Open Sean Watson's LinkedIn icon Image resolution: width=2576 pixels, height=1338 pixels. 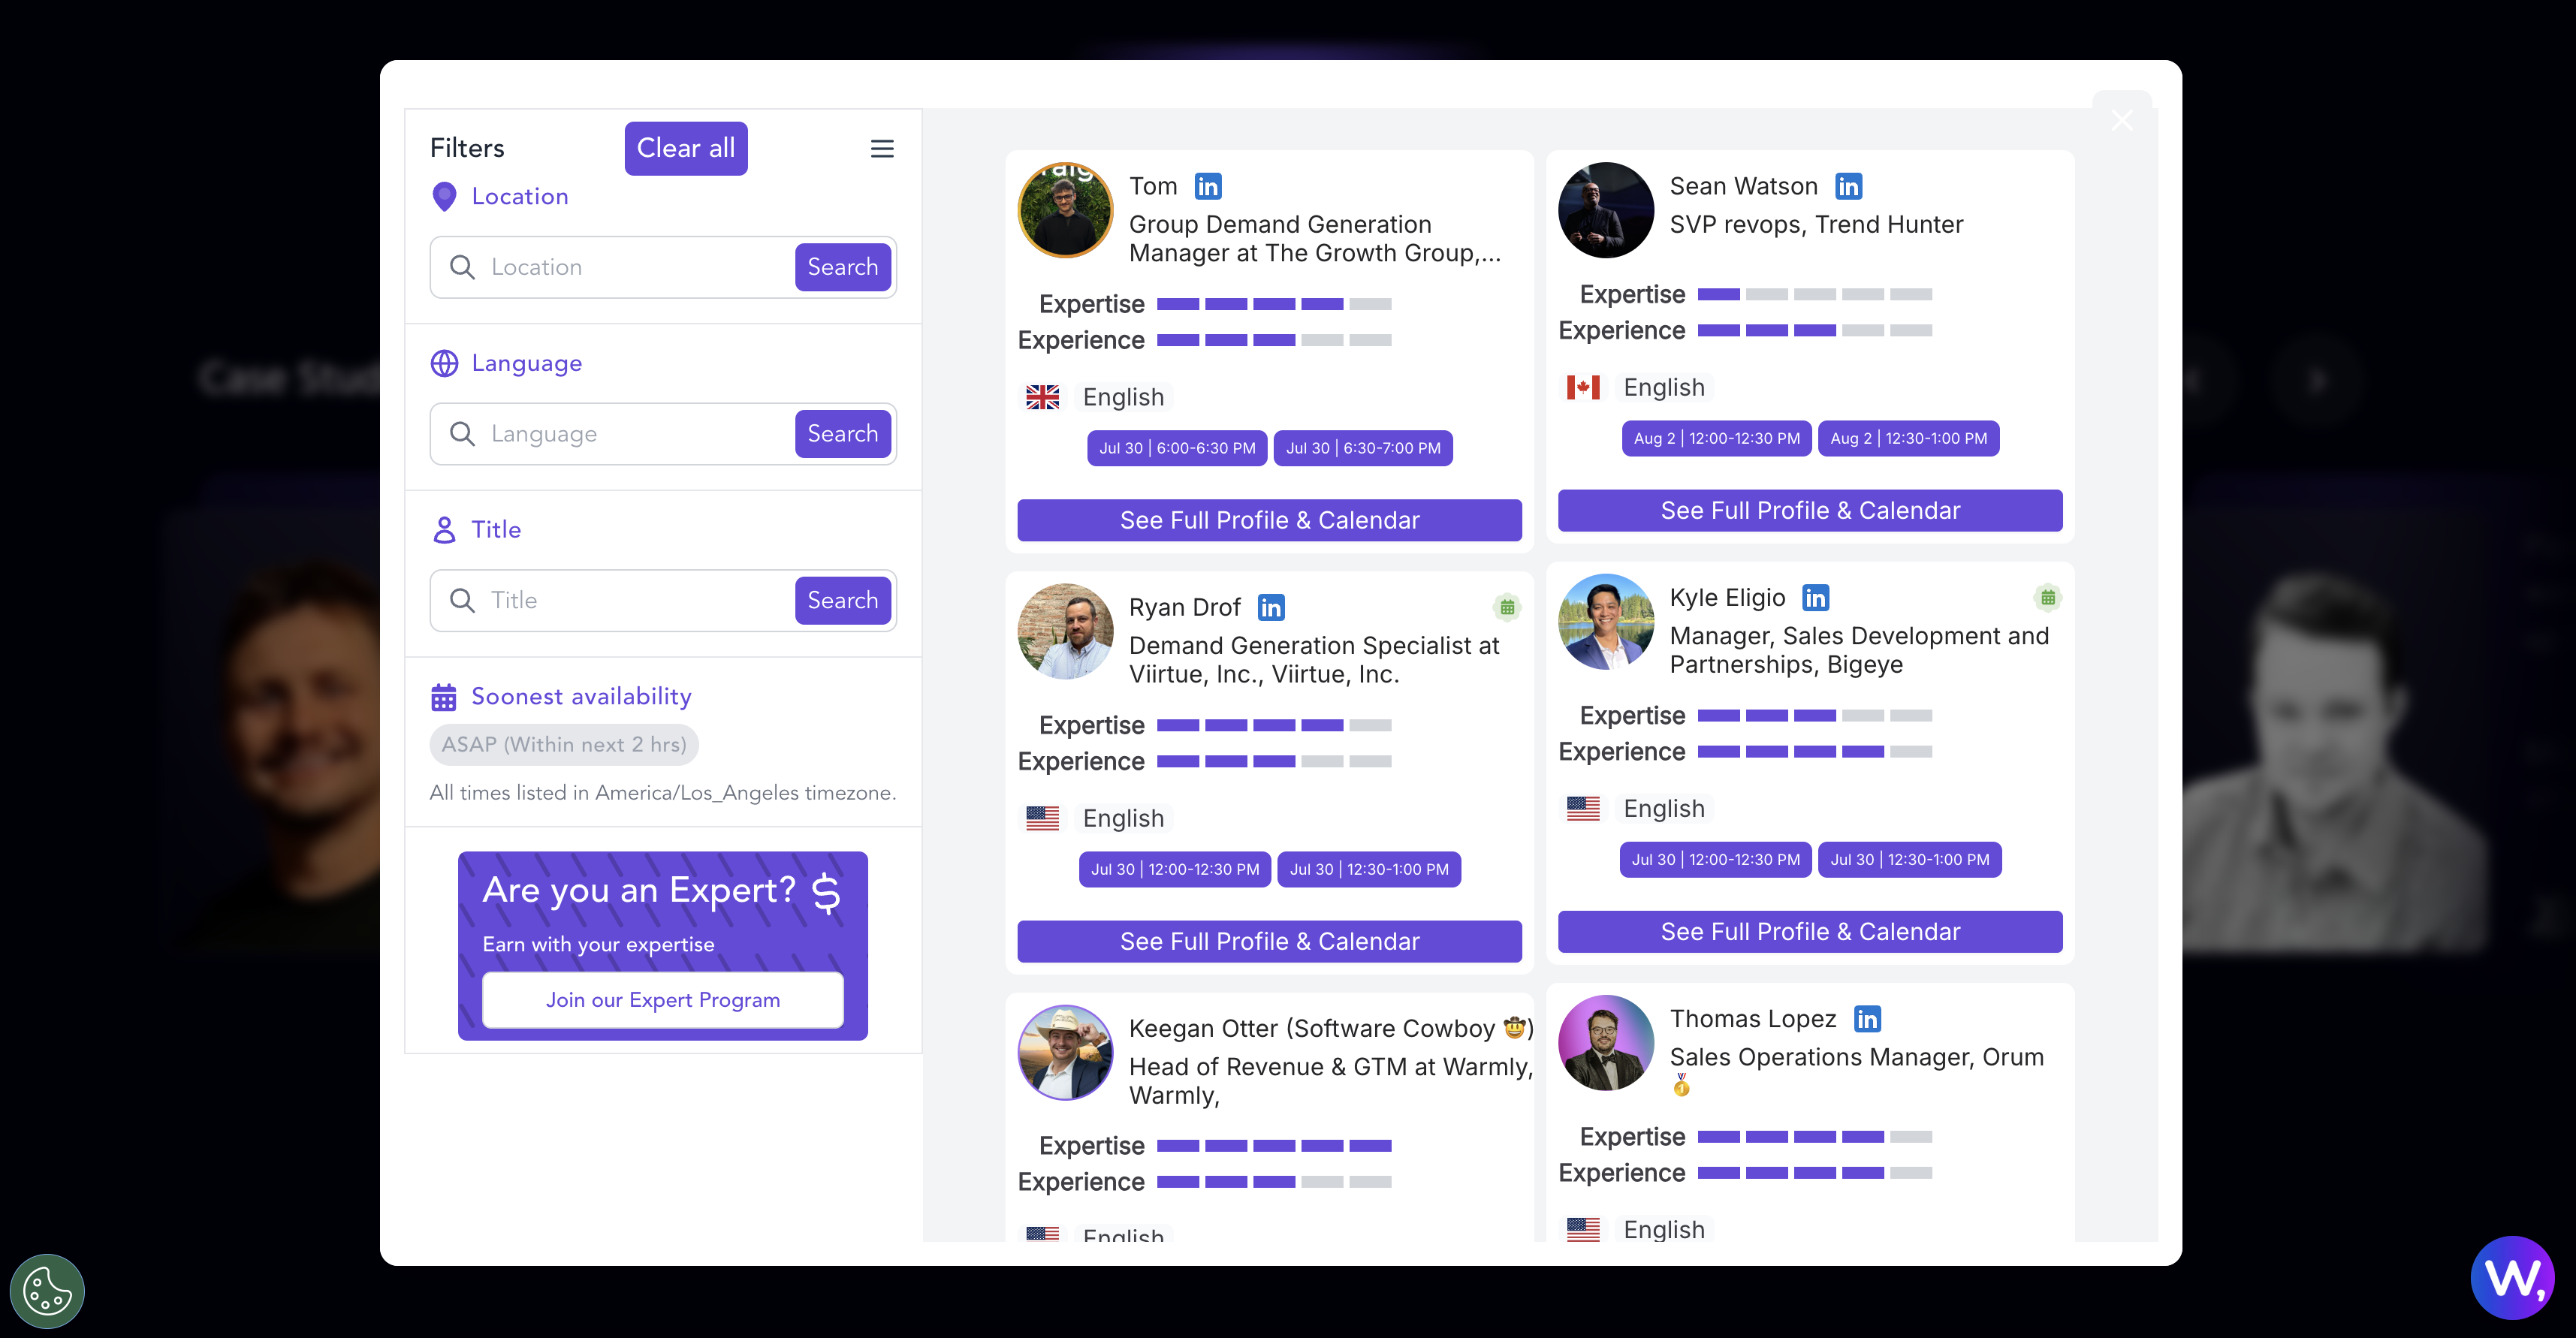[x=1848, y=186]
